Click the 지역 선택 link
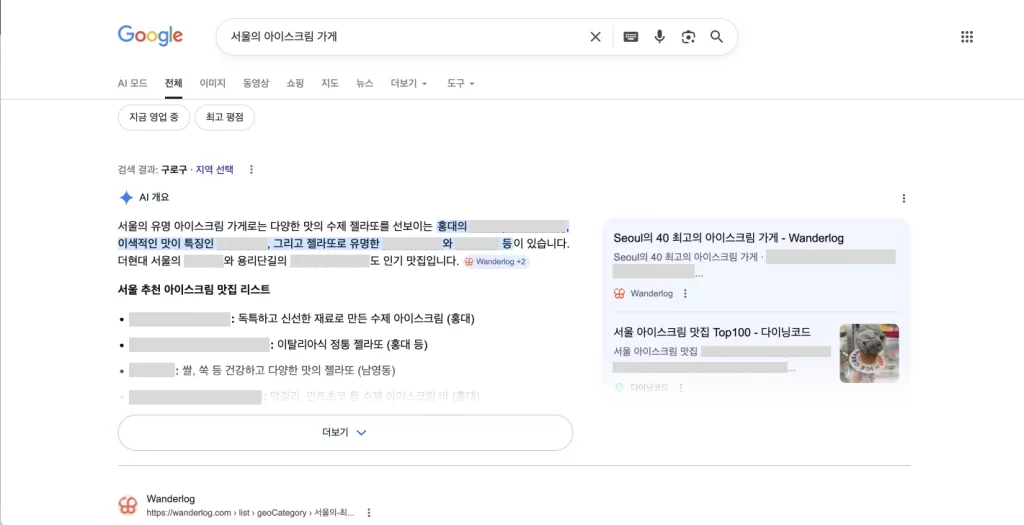This screenshot has width=1024, height=525. (x=214, y=170)
